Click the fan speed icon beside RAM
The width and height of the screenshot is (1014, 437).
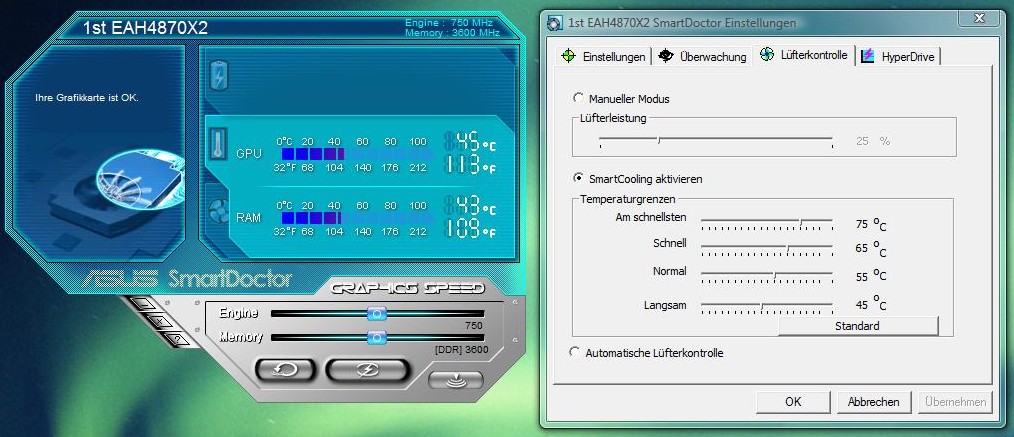[219, 211]
